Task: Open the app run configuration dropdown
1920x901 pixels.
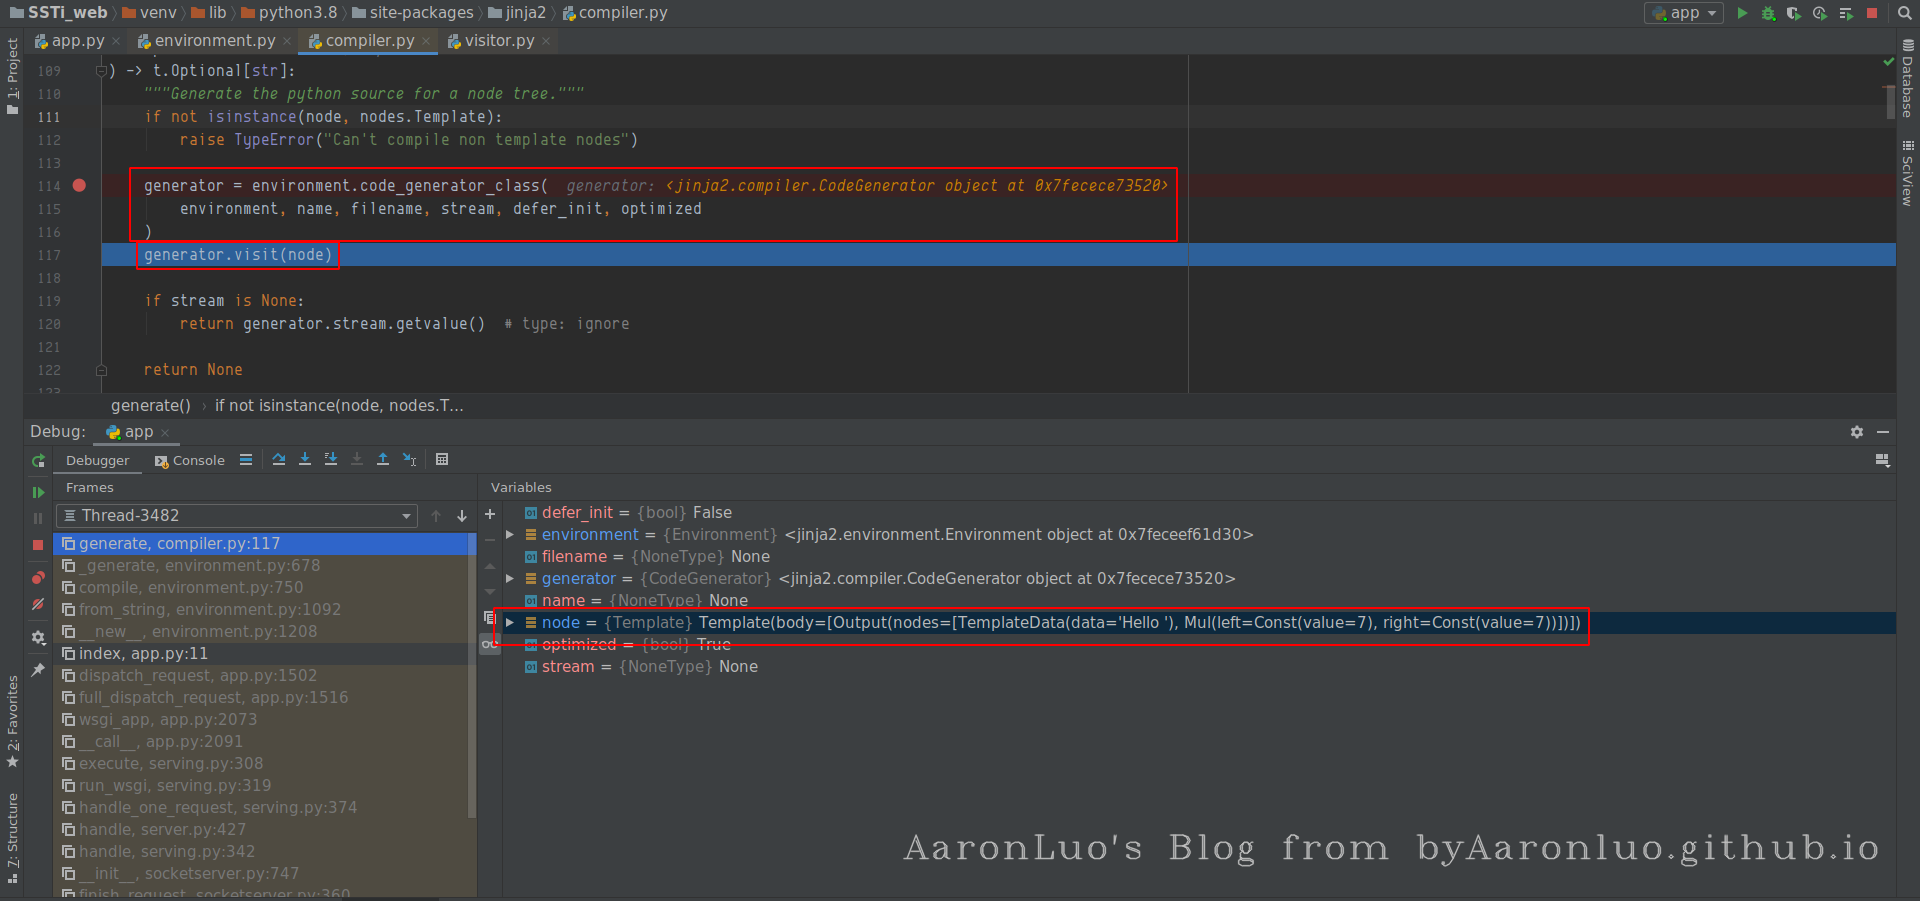Action: [x=1684, y=13]
